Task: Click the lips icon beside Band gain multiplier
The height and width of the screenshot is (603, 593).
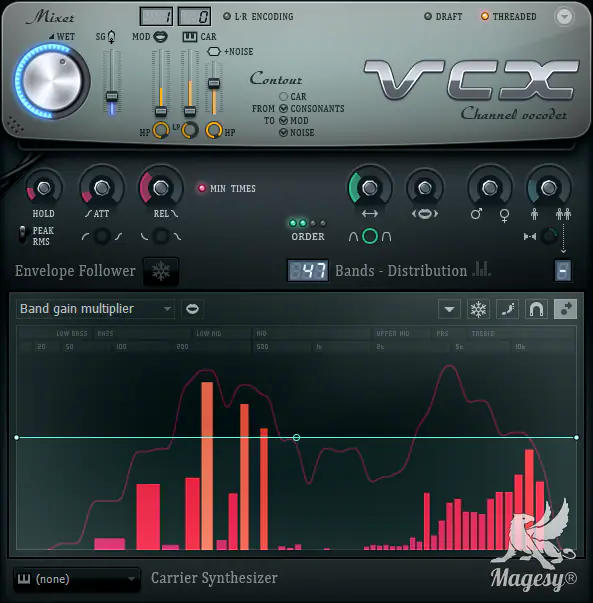Action: click(192, 309)
